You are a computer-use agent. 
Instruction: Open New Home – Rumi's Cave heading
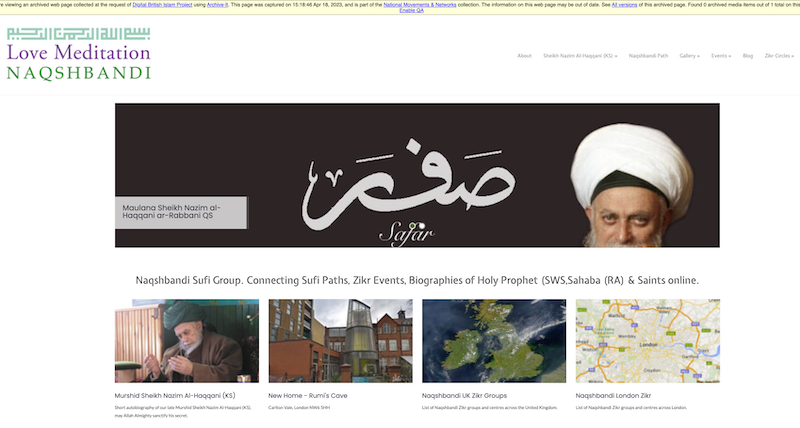(308, 395)
